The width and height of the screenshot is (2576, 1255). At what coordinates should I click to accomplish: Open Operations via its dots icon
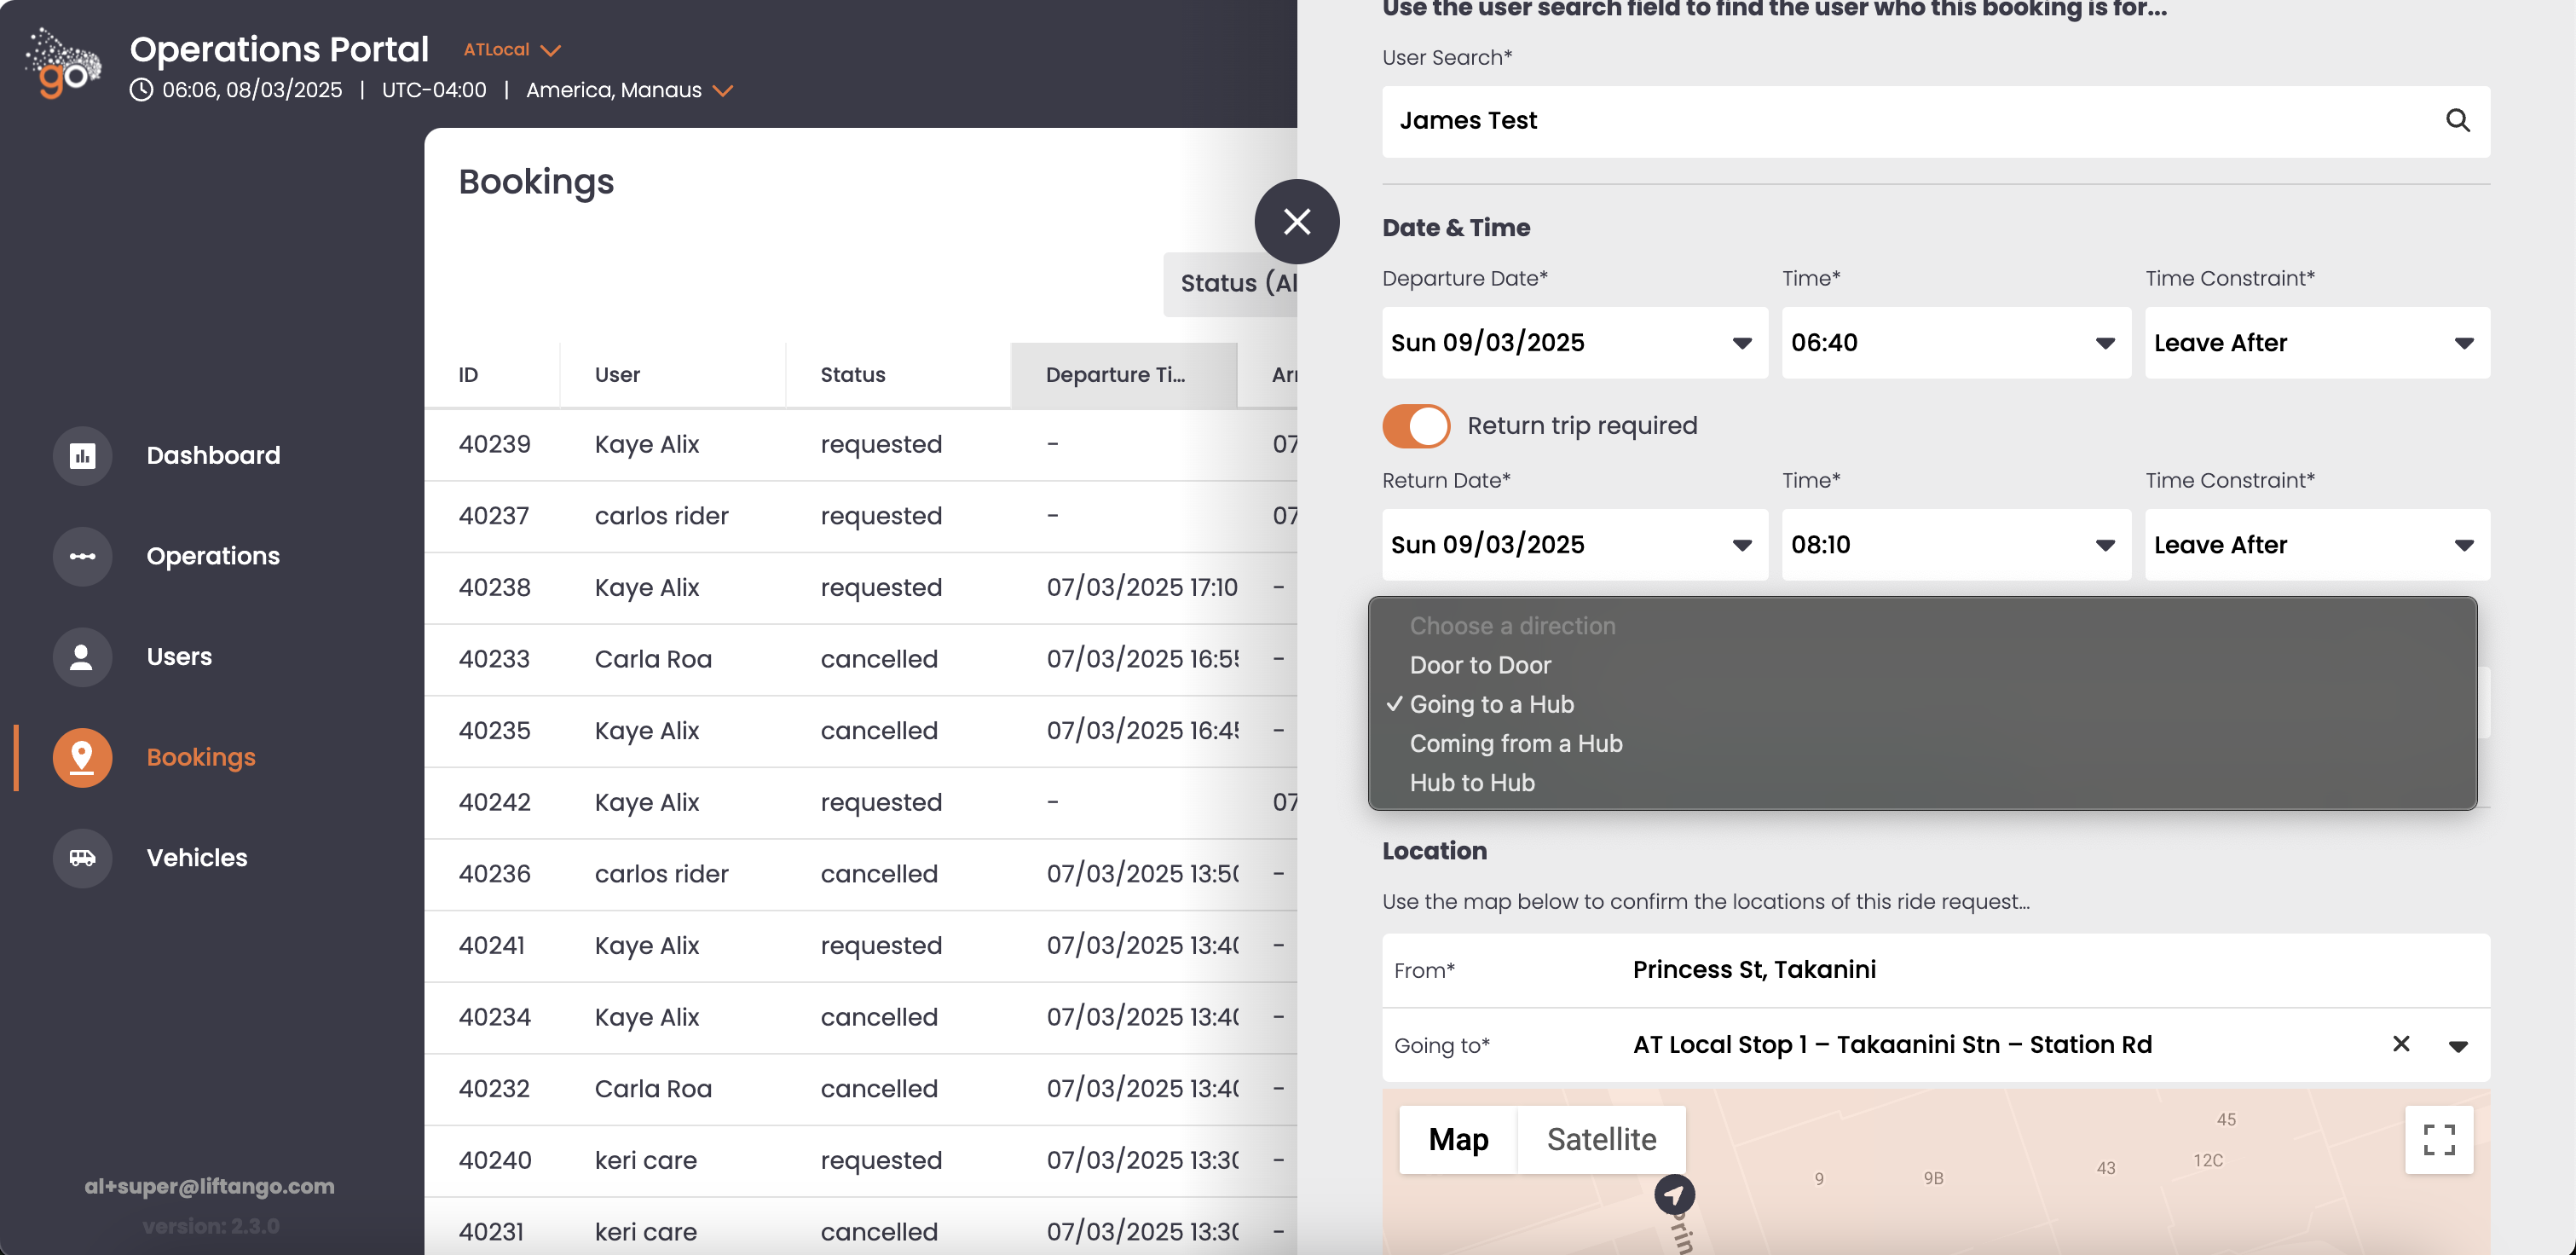pos(82,556)
